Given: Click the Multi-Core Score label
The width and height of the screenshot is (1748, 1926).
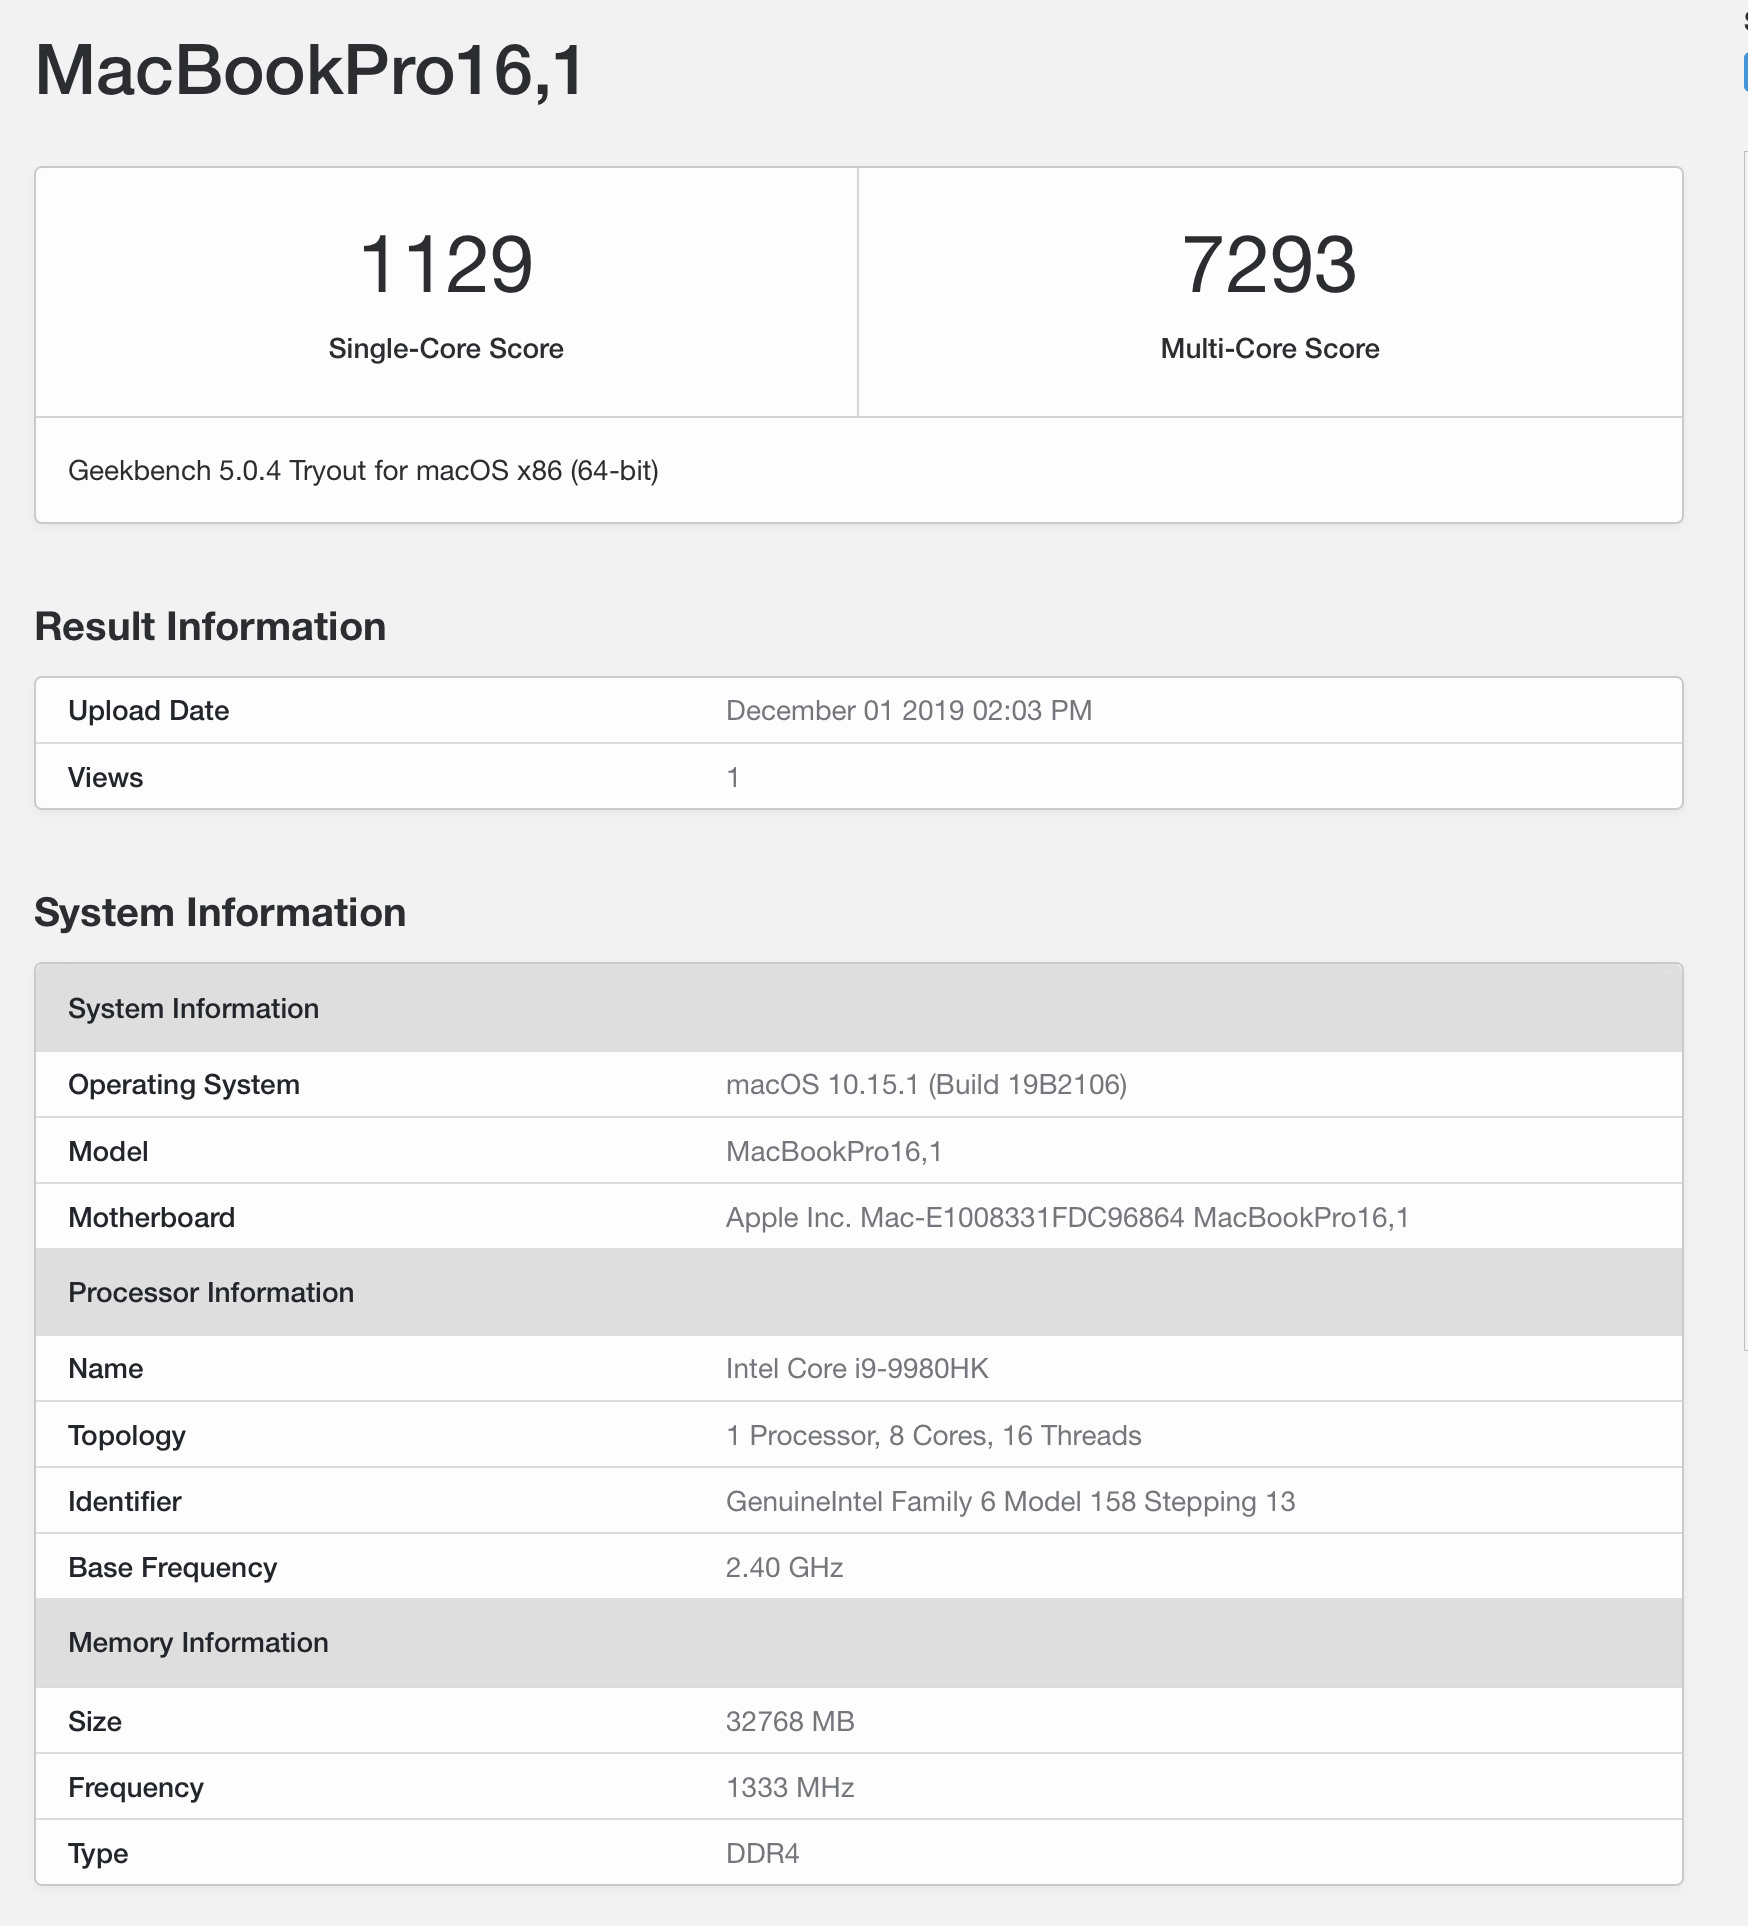Looking at the screenshot, I should [1270, 348].
